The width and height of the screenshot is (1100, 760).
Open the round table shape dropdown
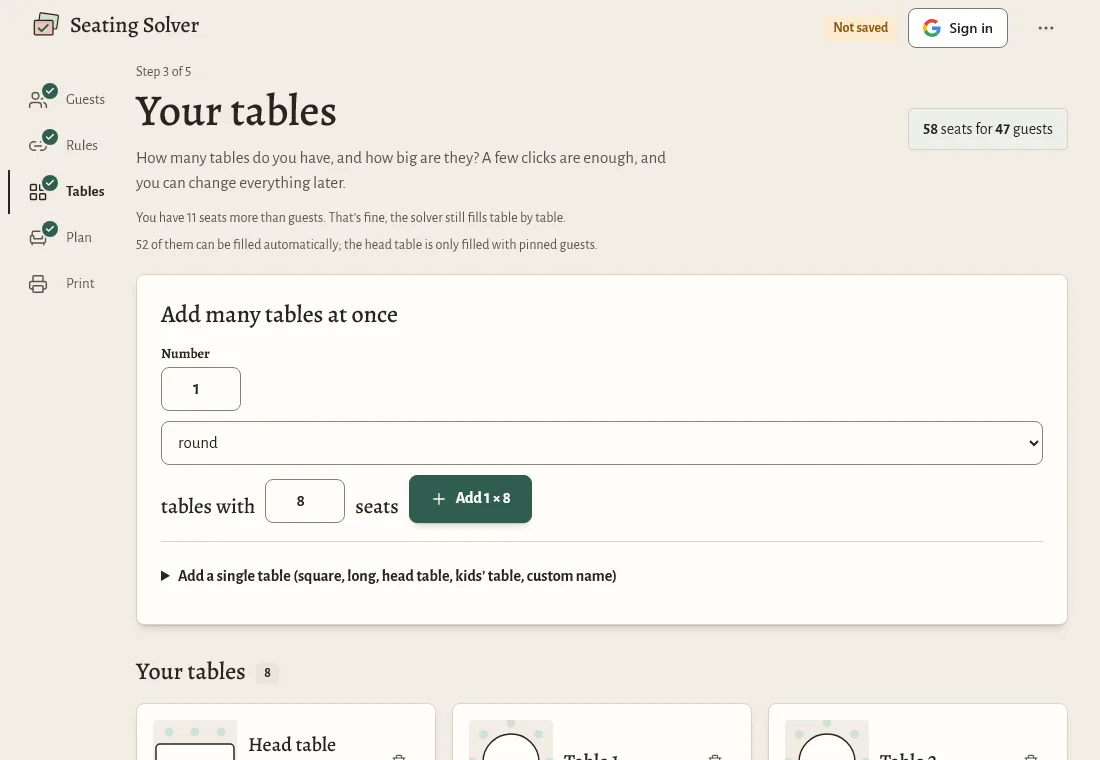(602, 443)
